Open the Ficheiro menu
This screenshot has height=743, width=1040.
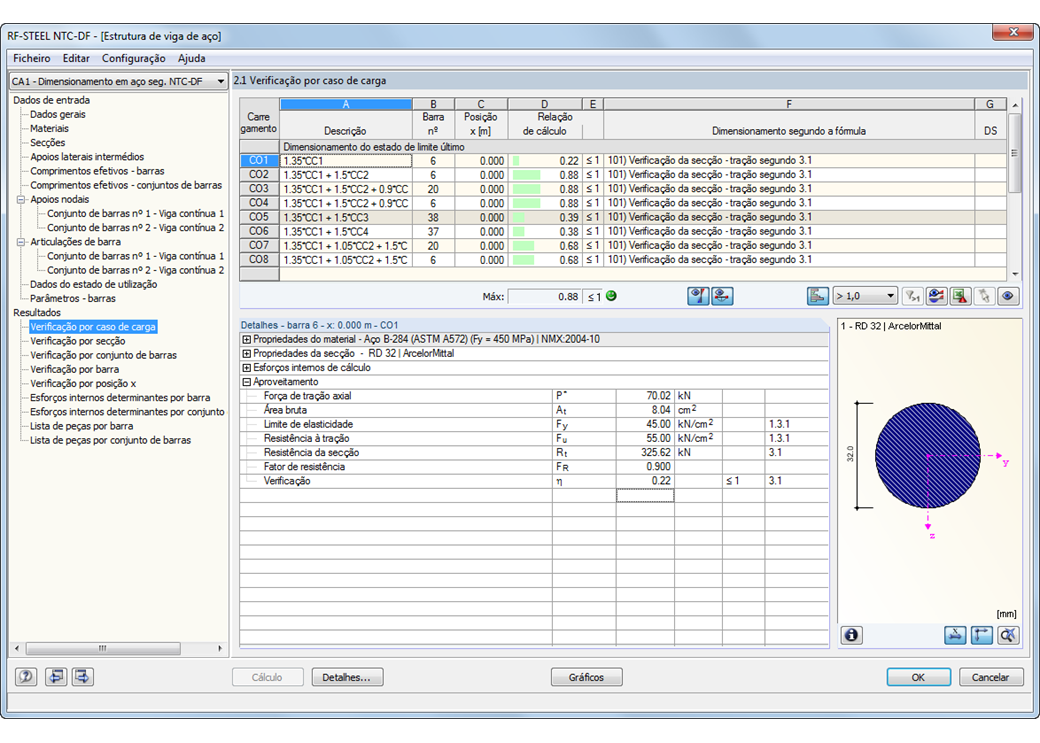click(32, 58)
